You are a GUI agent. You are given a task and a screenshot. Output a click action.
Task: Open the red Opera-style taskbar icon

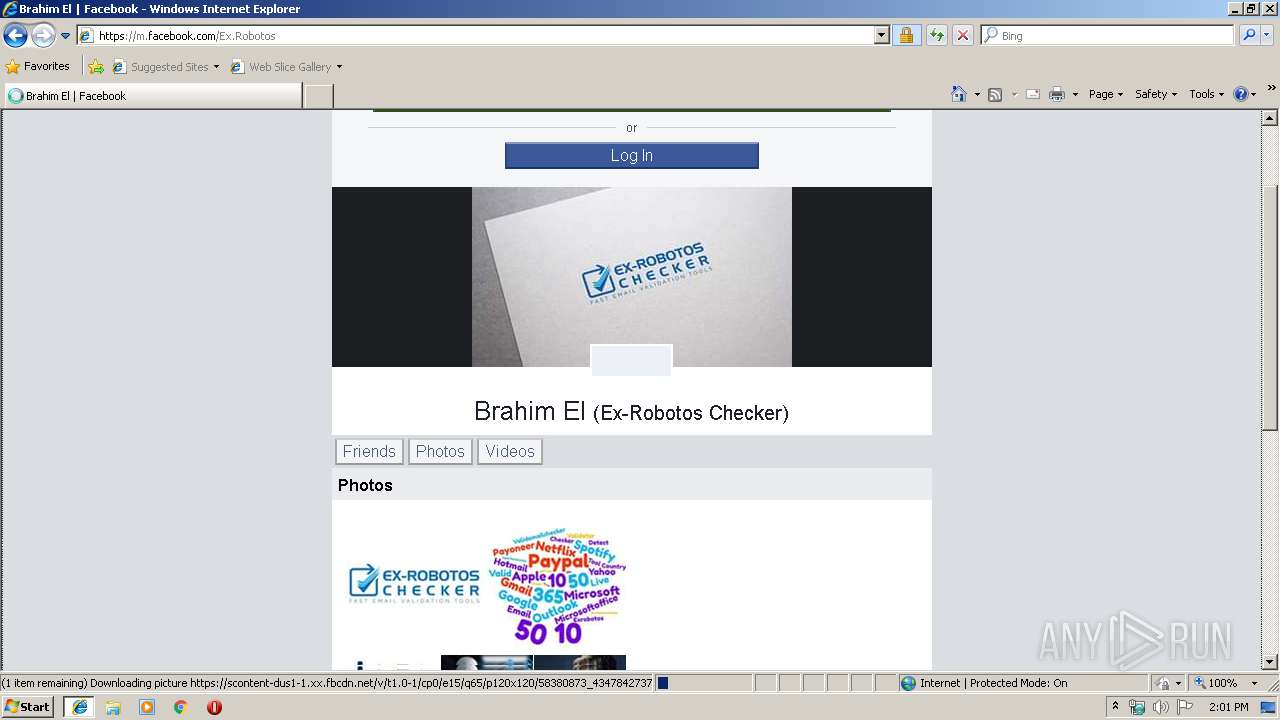pos(214,707)
